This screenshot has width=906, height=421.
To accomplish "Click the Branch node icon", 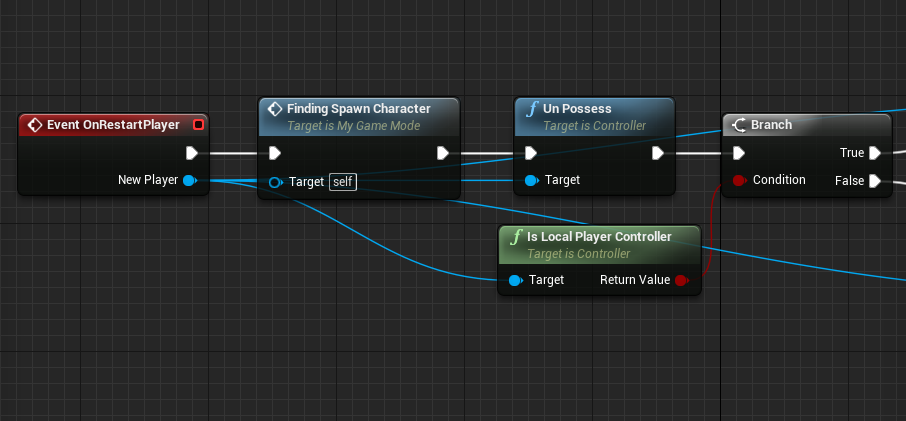I will [740, 125].
